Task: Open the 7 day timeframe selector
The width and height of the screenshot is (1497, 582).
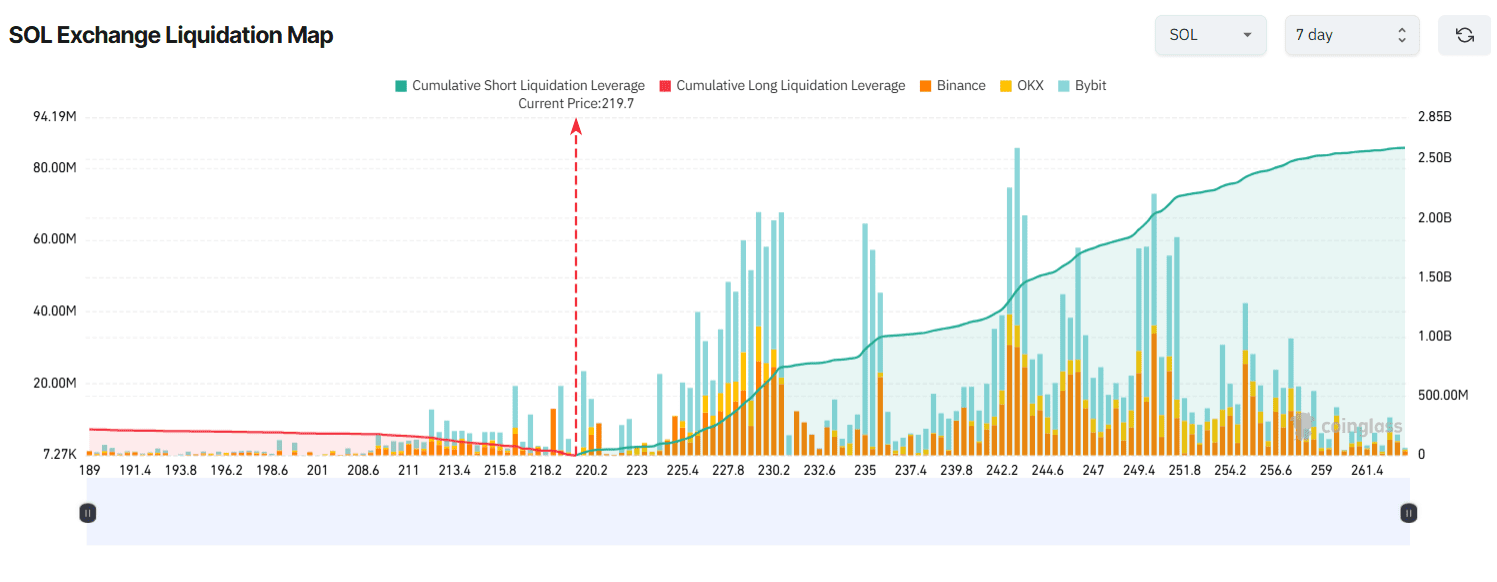Action: [x=1350, y=35]
